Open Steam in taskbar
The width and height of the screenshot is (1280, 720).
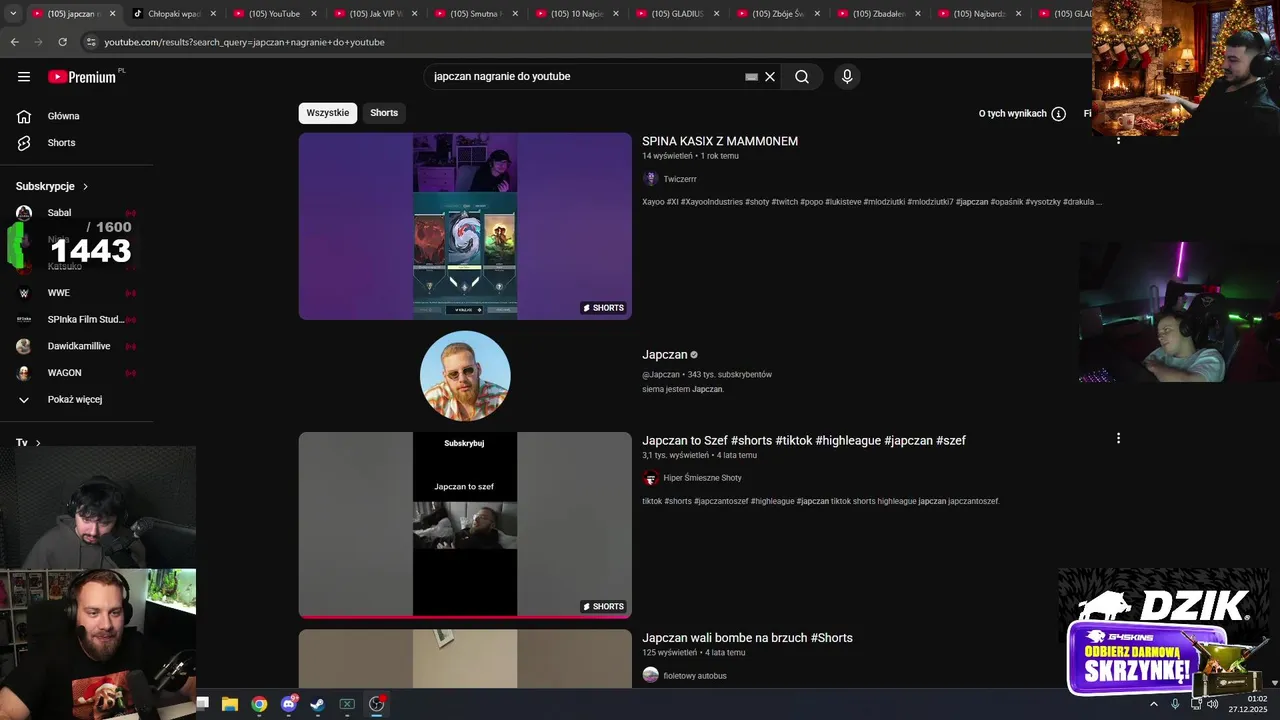[x=317, y=704]
